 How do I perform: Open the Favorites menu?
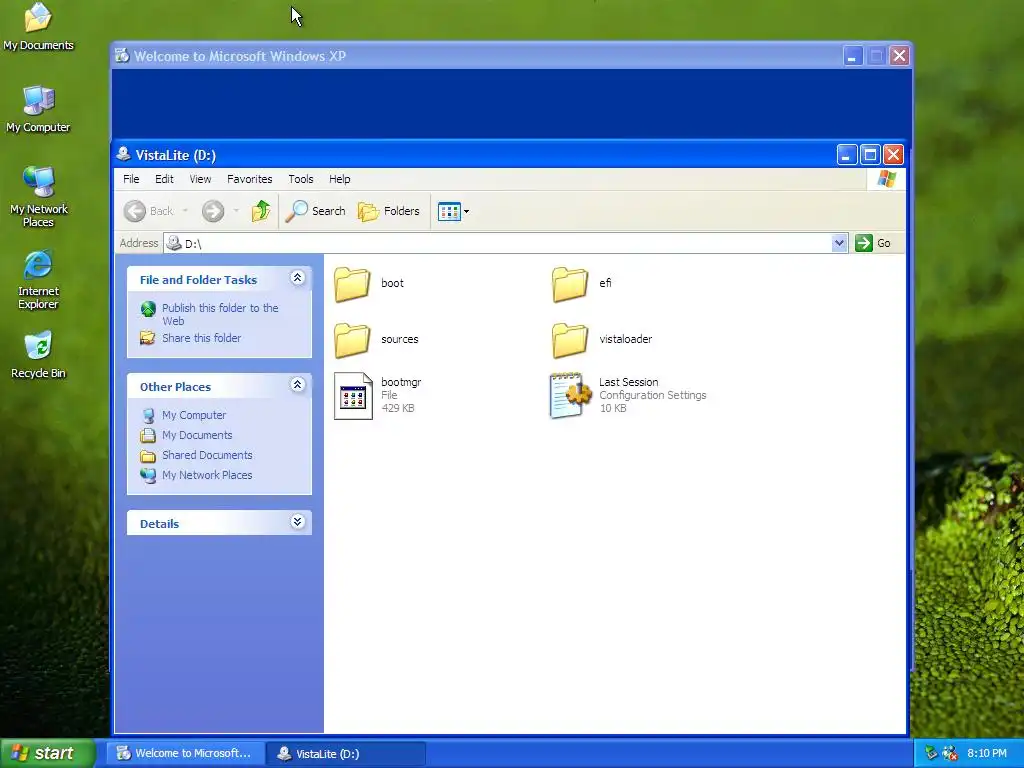tap(249, 179)
